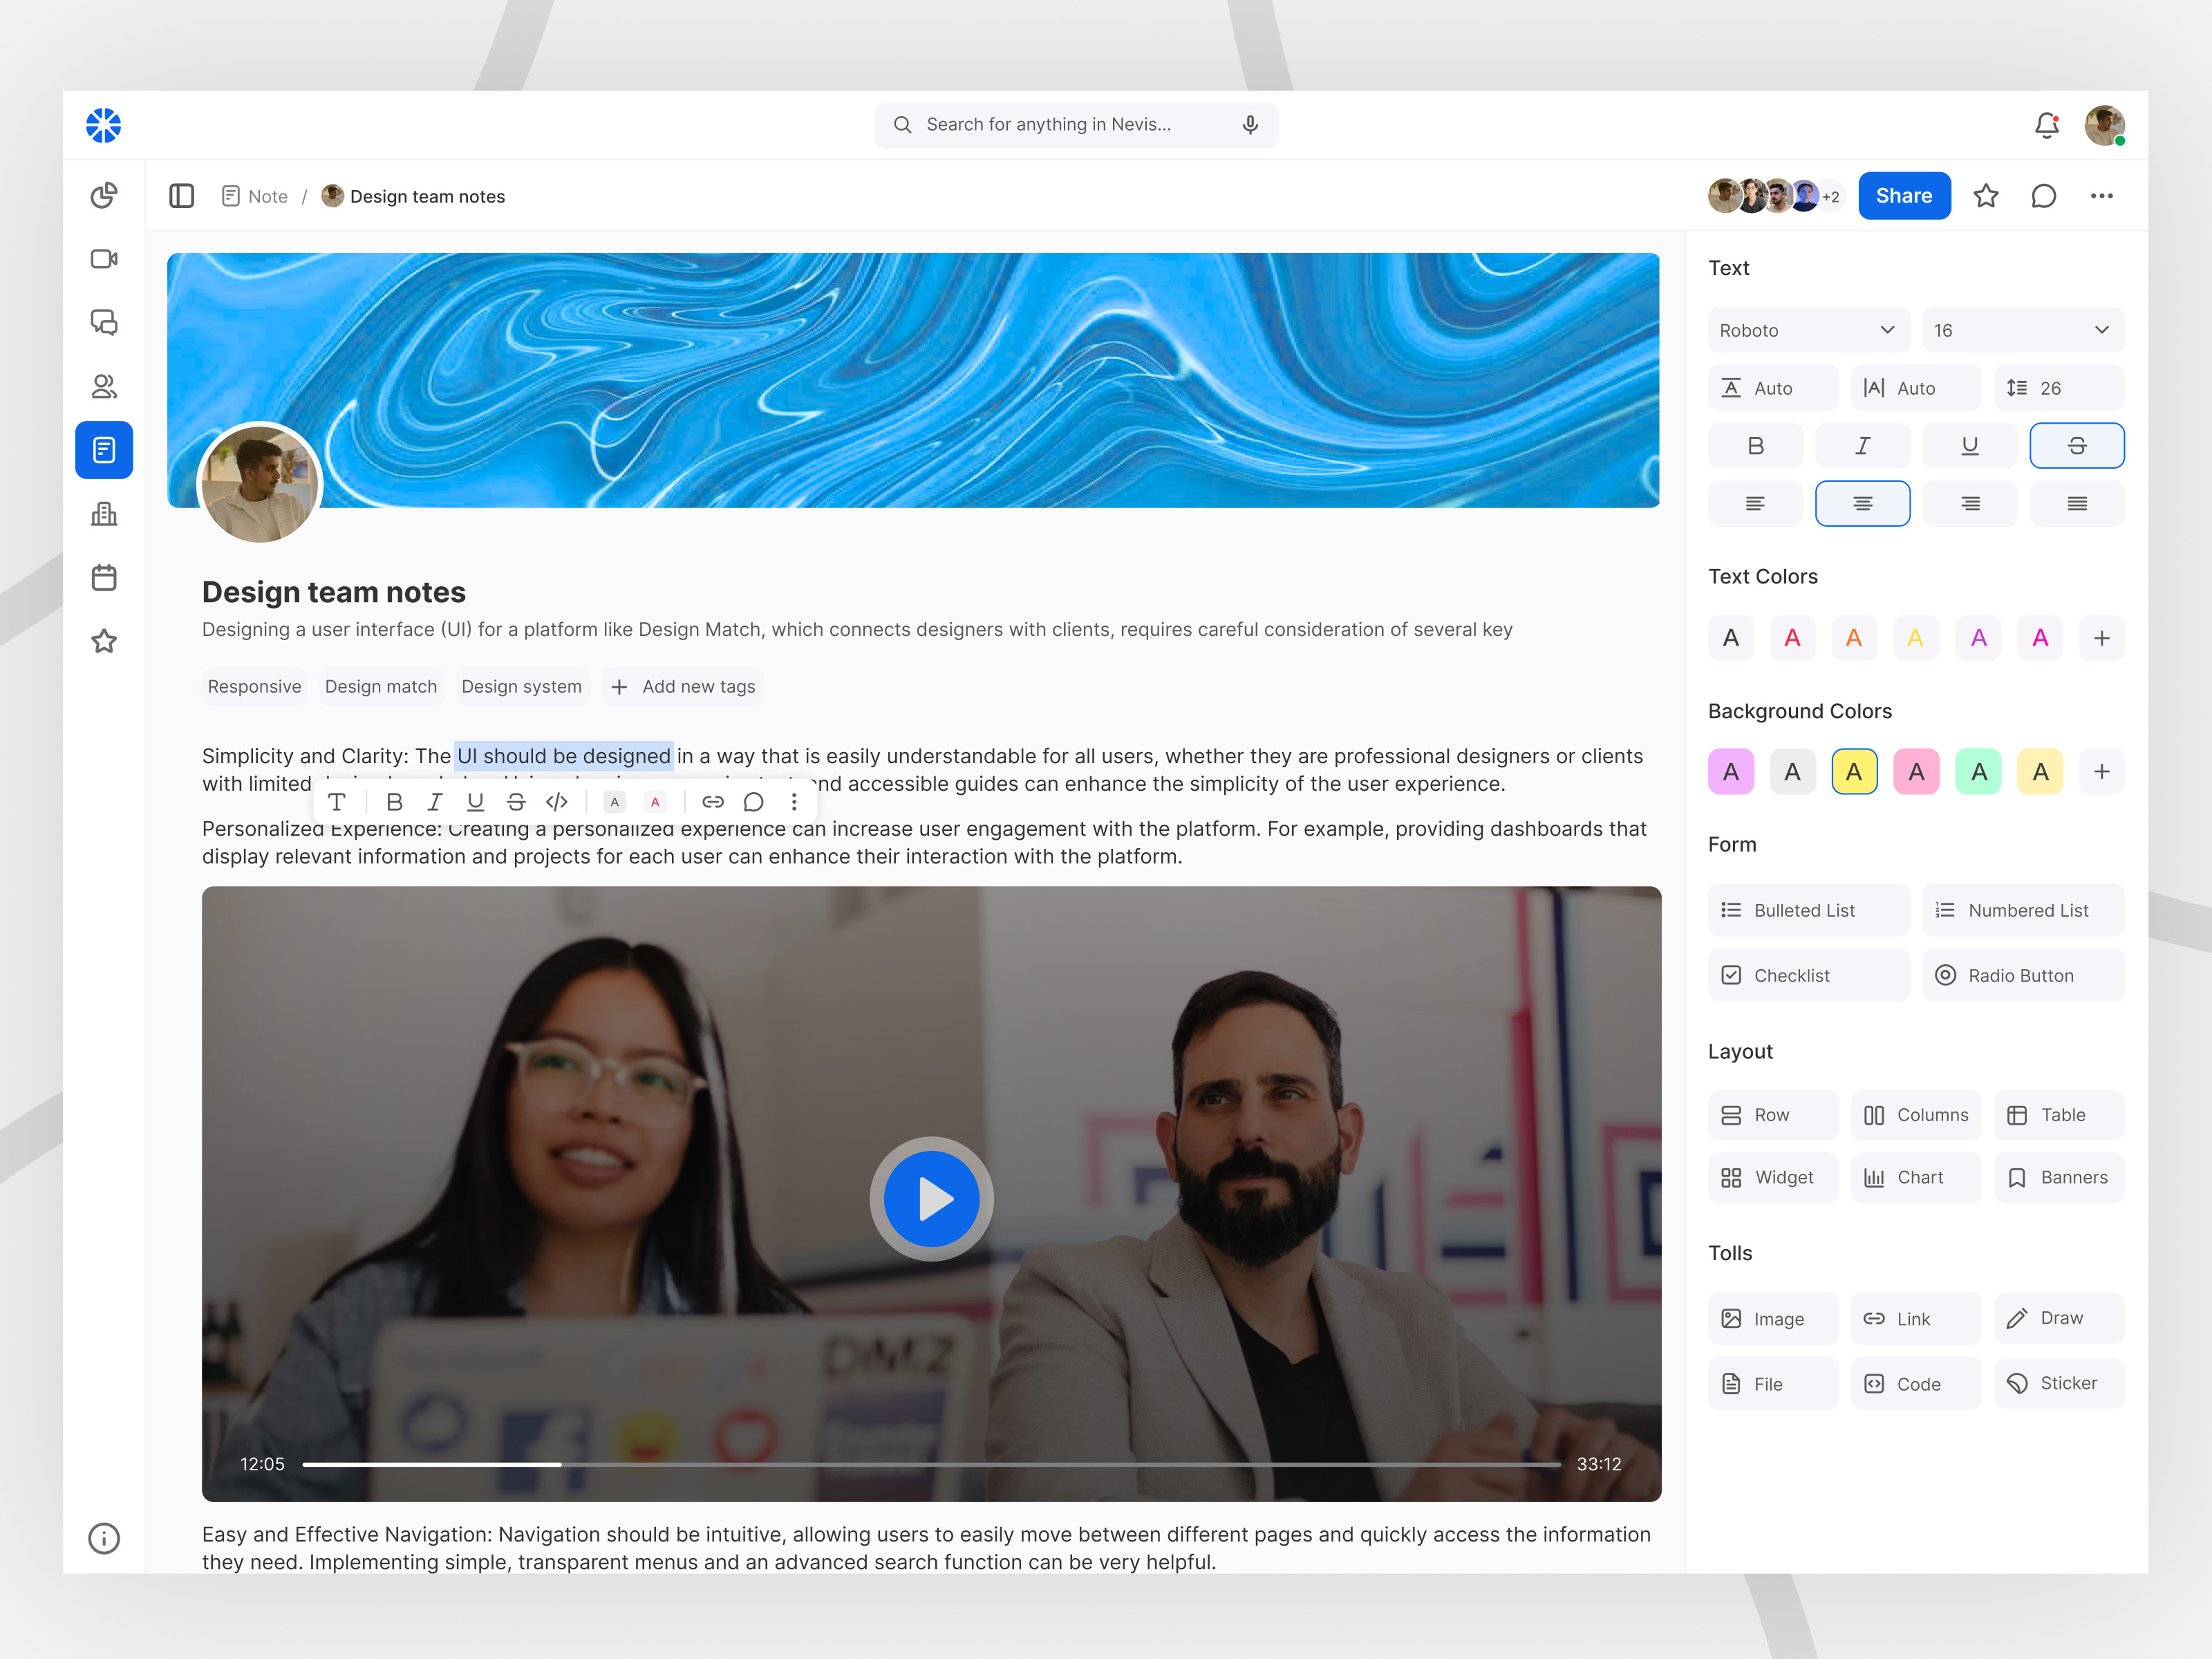
Task: Select the yellow background color swatch
Action: [x=1853, y=772]
